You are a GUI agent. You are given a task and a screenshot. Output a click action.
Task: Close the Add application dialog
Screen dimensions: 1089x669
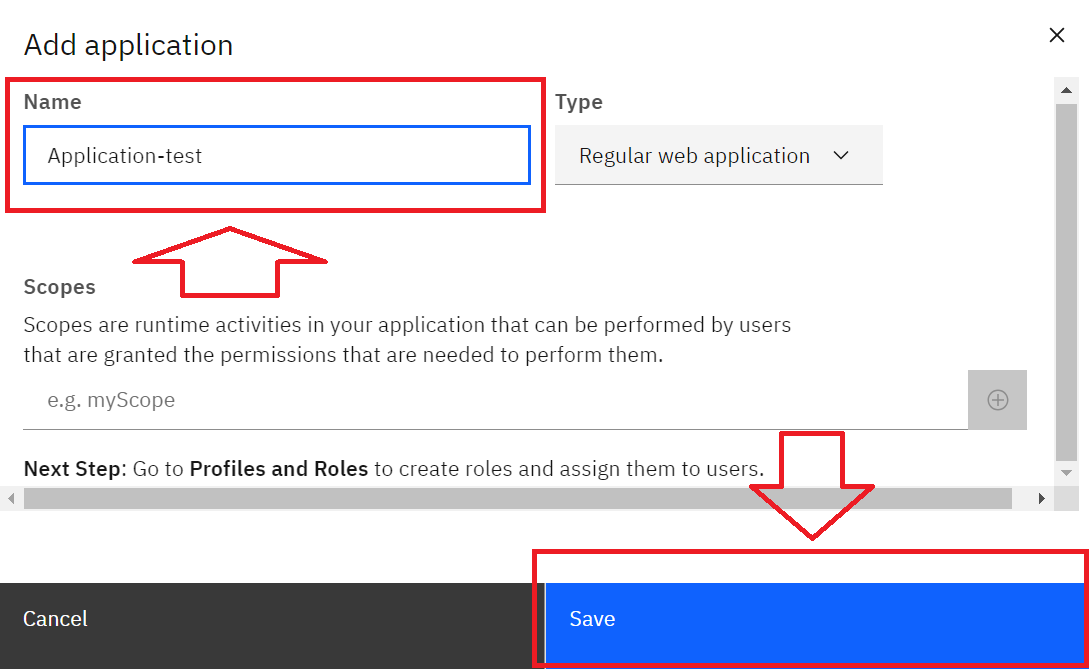(x=1056, y=35)
